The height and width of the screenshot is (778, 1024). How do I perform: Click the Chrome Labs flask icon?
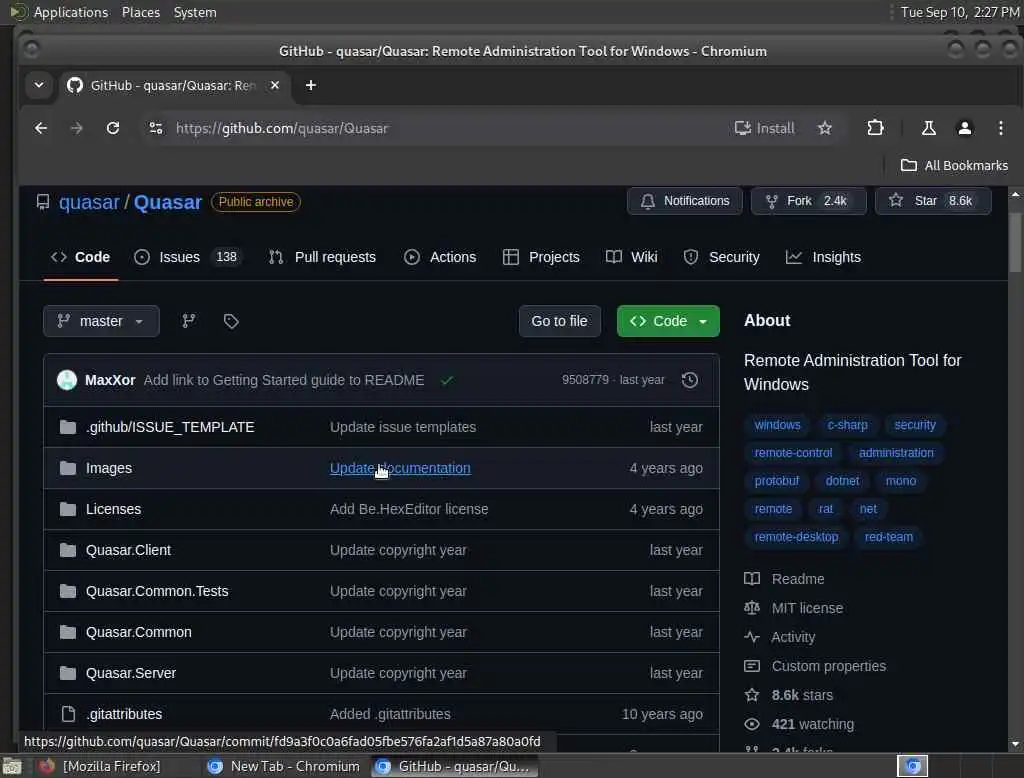[928, 128]
